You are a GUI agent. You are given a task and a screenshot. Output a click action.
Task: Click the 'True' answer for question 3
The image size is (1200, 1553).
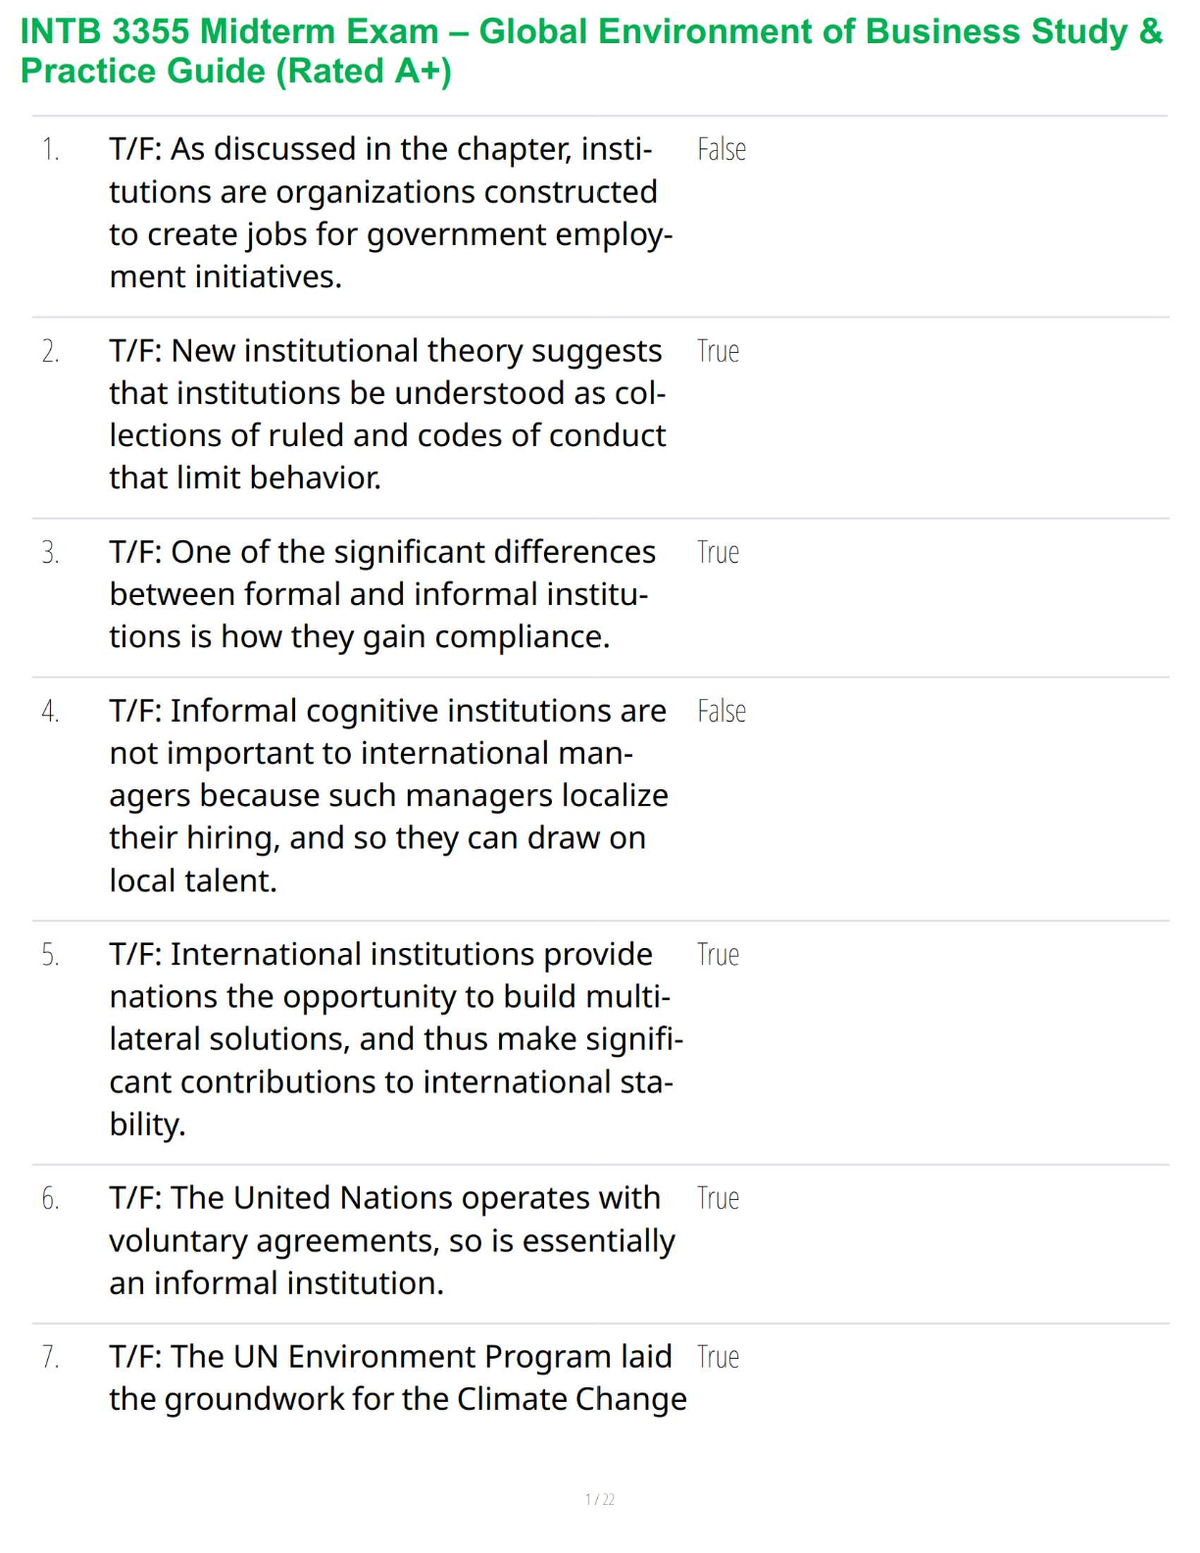tap(718, 552)
